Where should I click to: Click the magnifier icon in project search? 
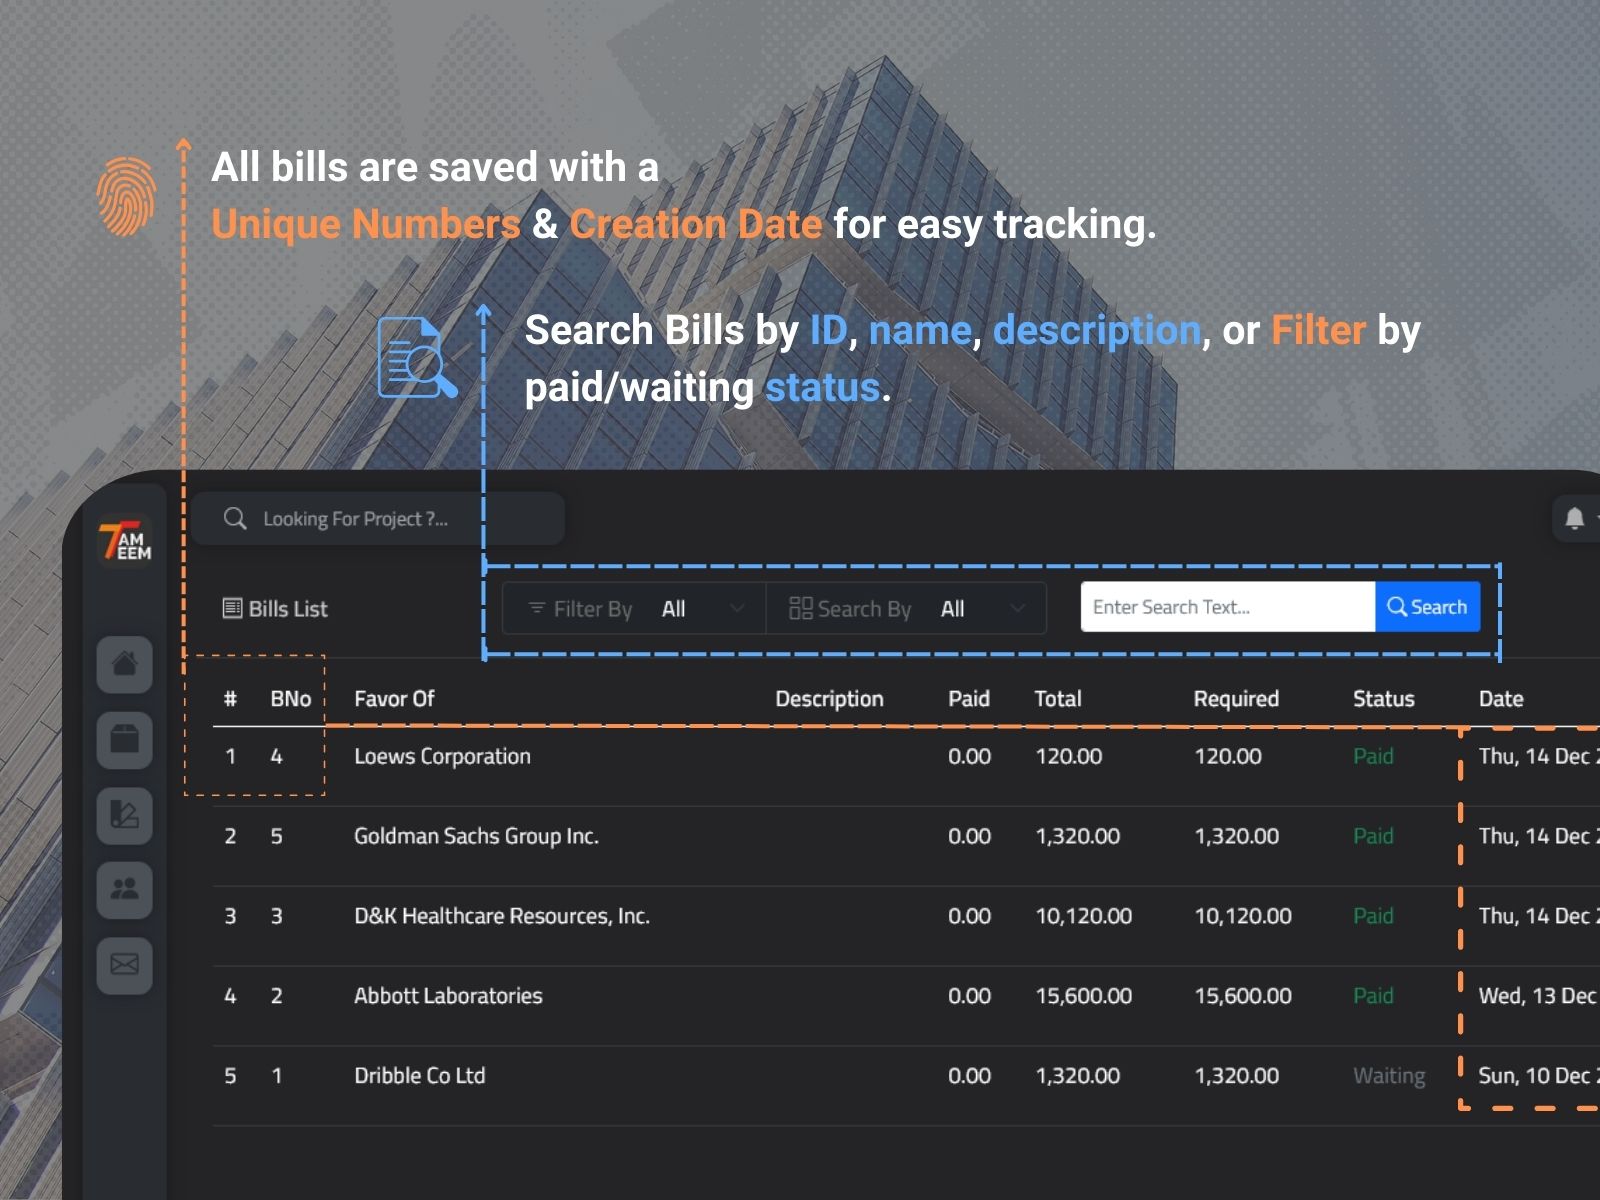point(235,518)
